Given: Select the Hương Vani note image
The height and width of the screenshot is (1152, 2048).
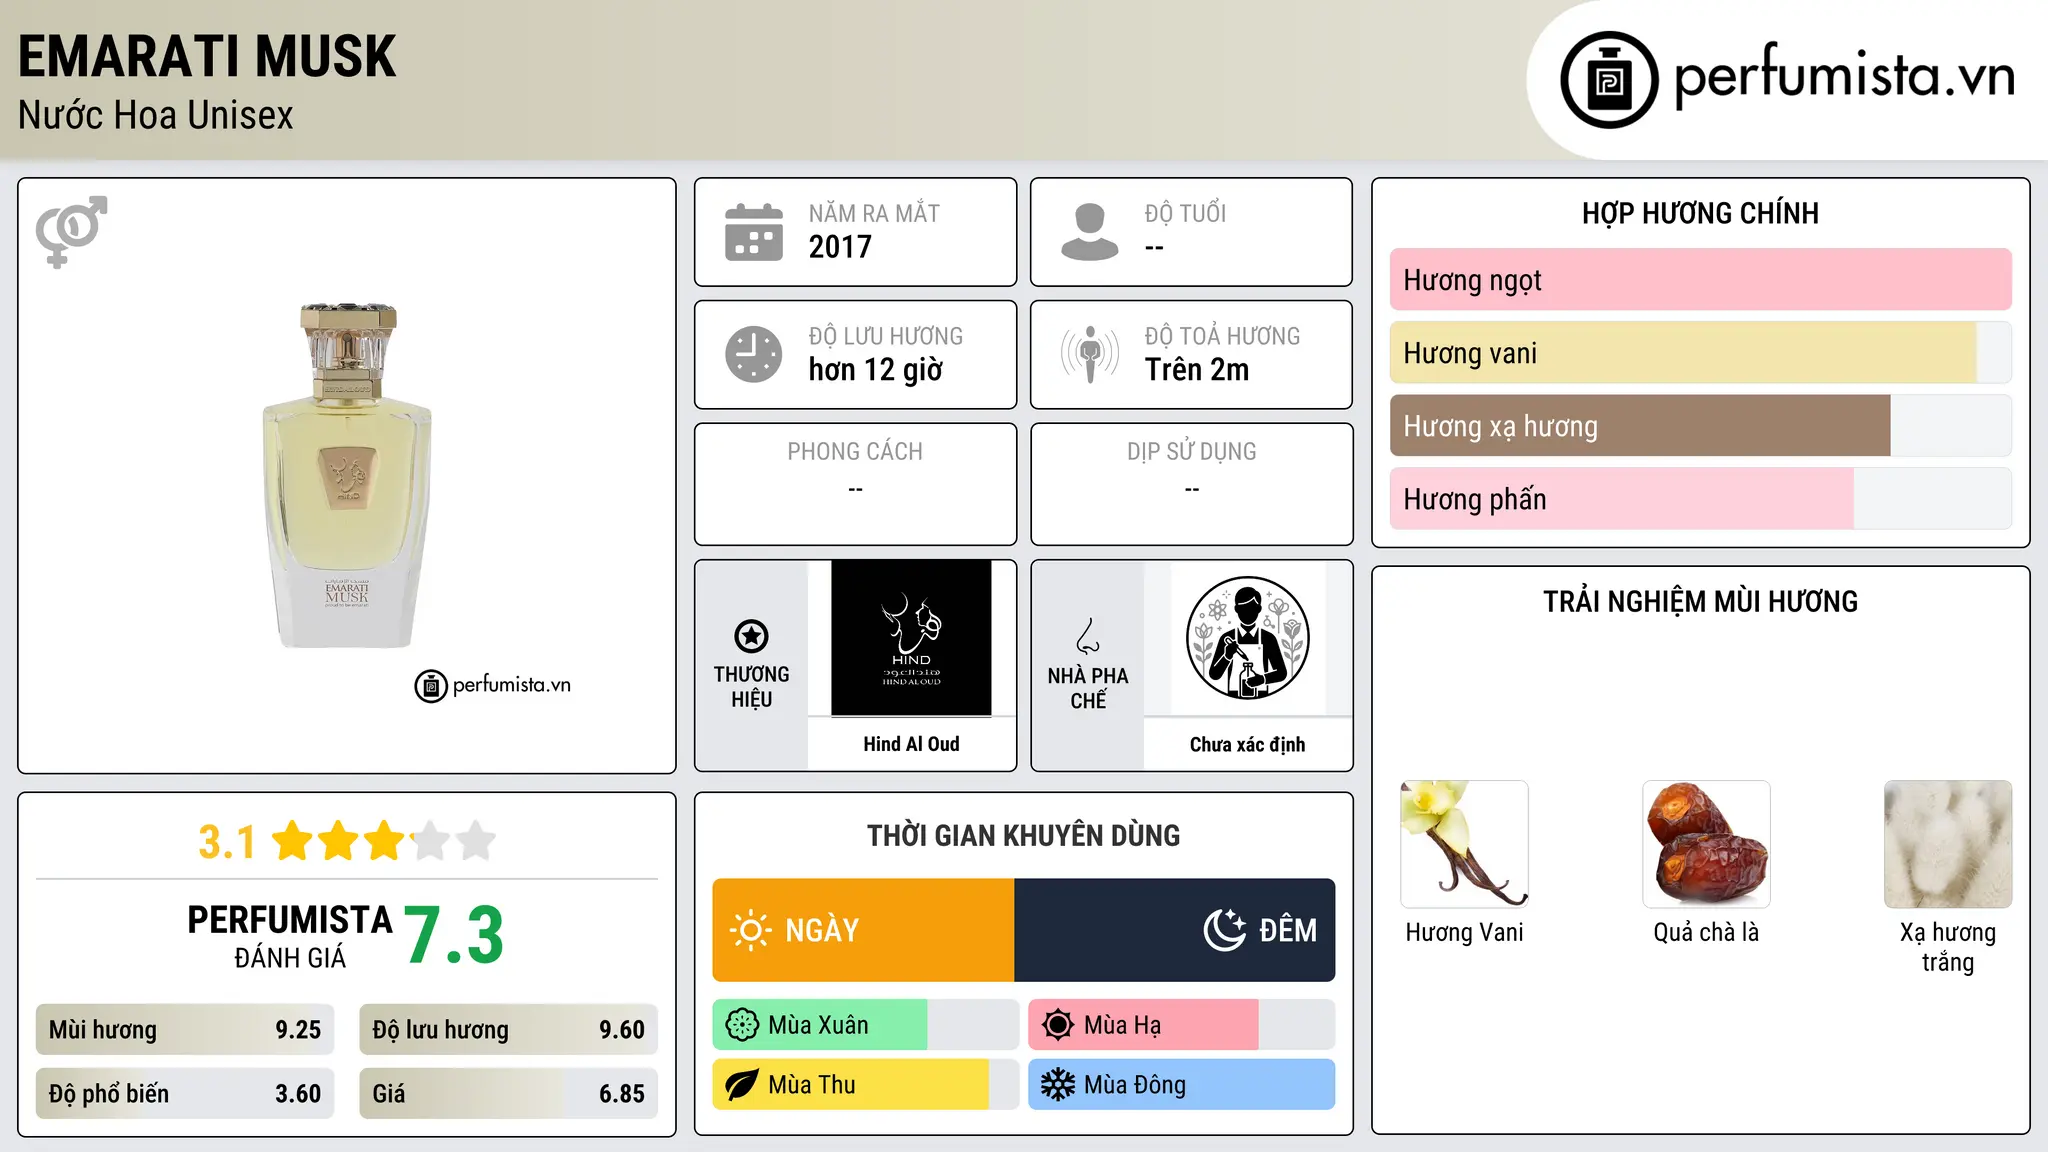Looking at the screenshot, I should click(1465, 844).
